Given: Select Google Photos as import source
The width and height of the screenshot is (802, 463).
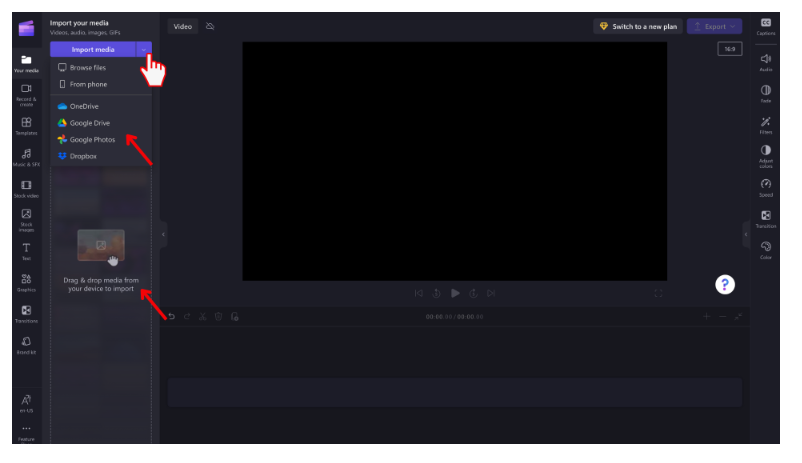Looking at the screenshot, I should tap(101, 139).
